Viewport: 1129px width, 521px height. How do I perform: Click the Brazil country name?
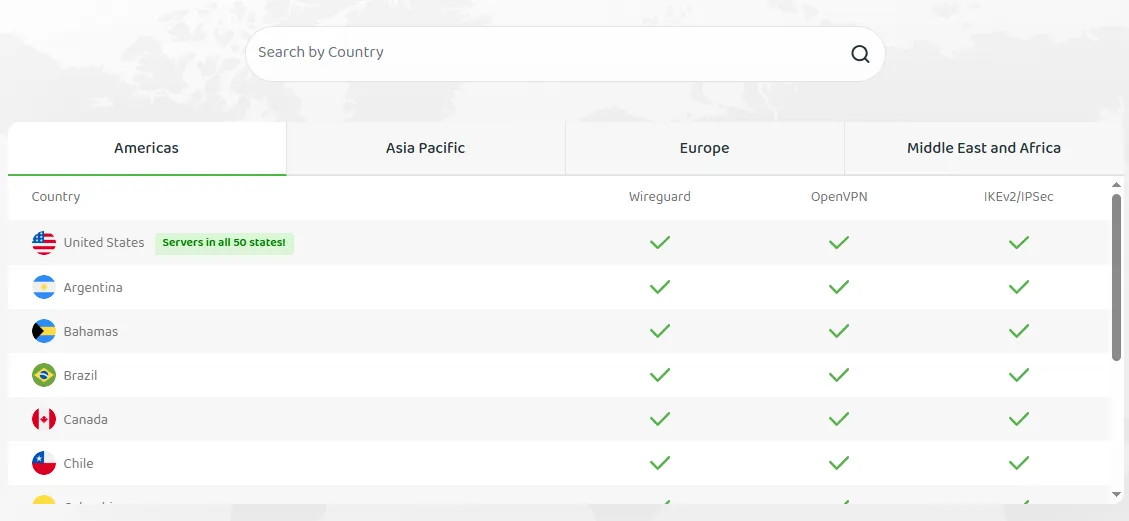point(80,376)
